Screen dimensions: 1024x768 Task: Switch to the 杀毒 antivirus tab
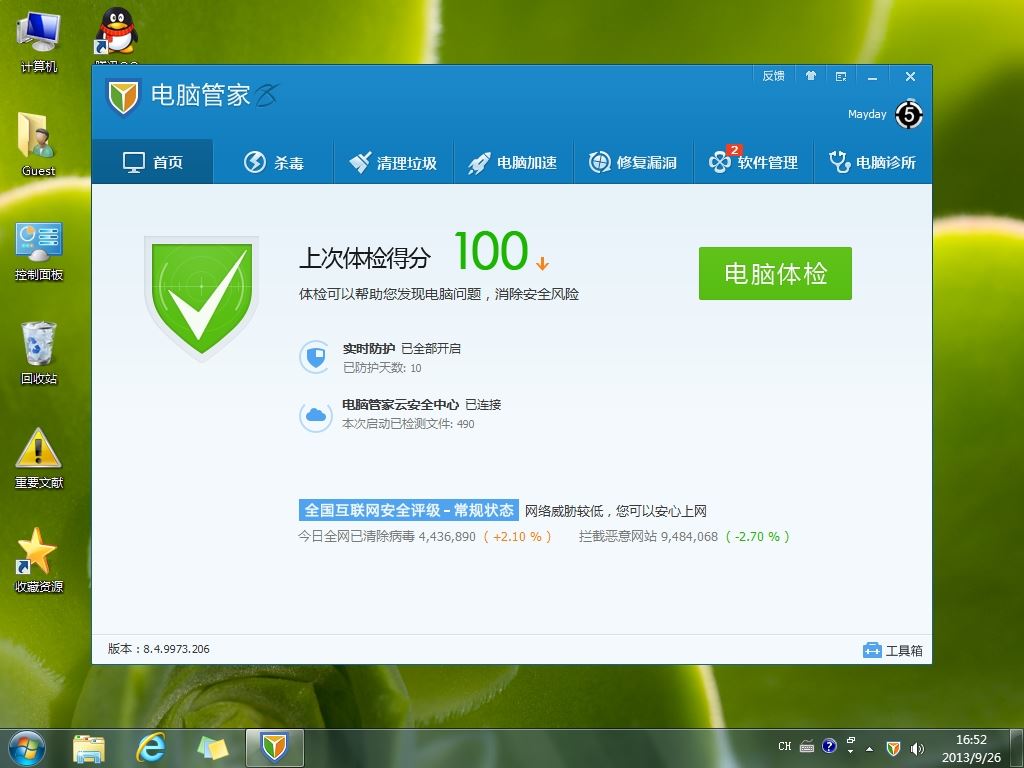click(274, 162)
